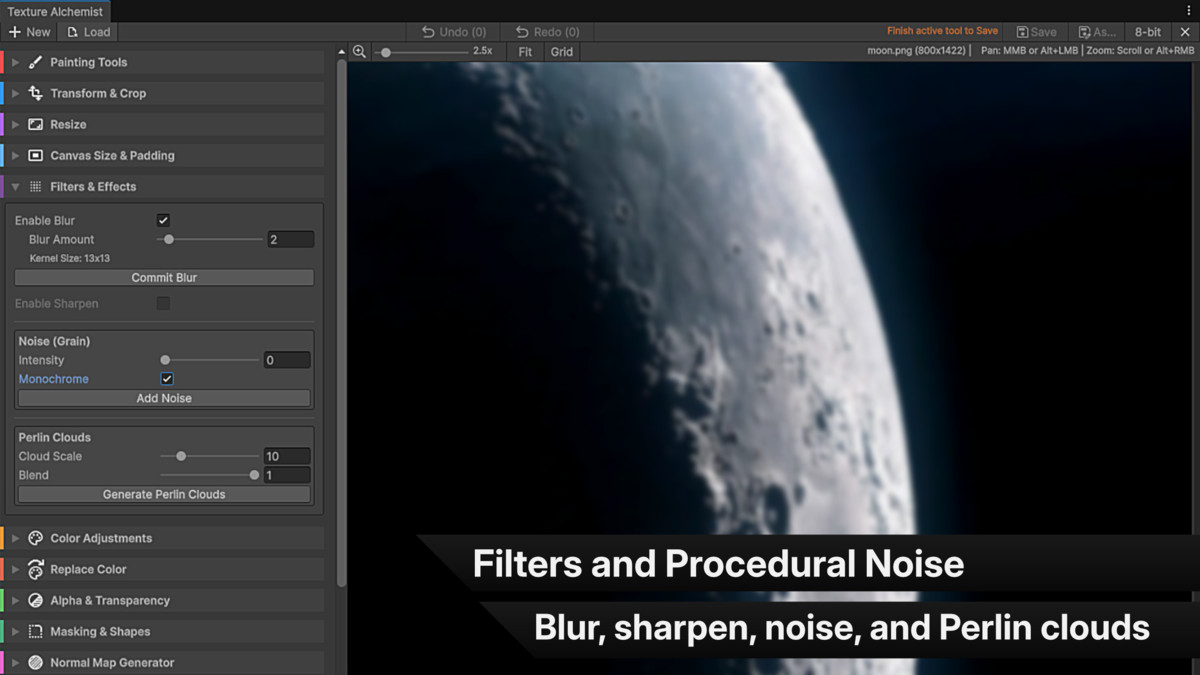Click the Canvas Size & Padding icon
Viewport: 1200px width, 675px height.
coord(35,155)
